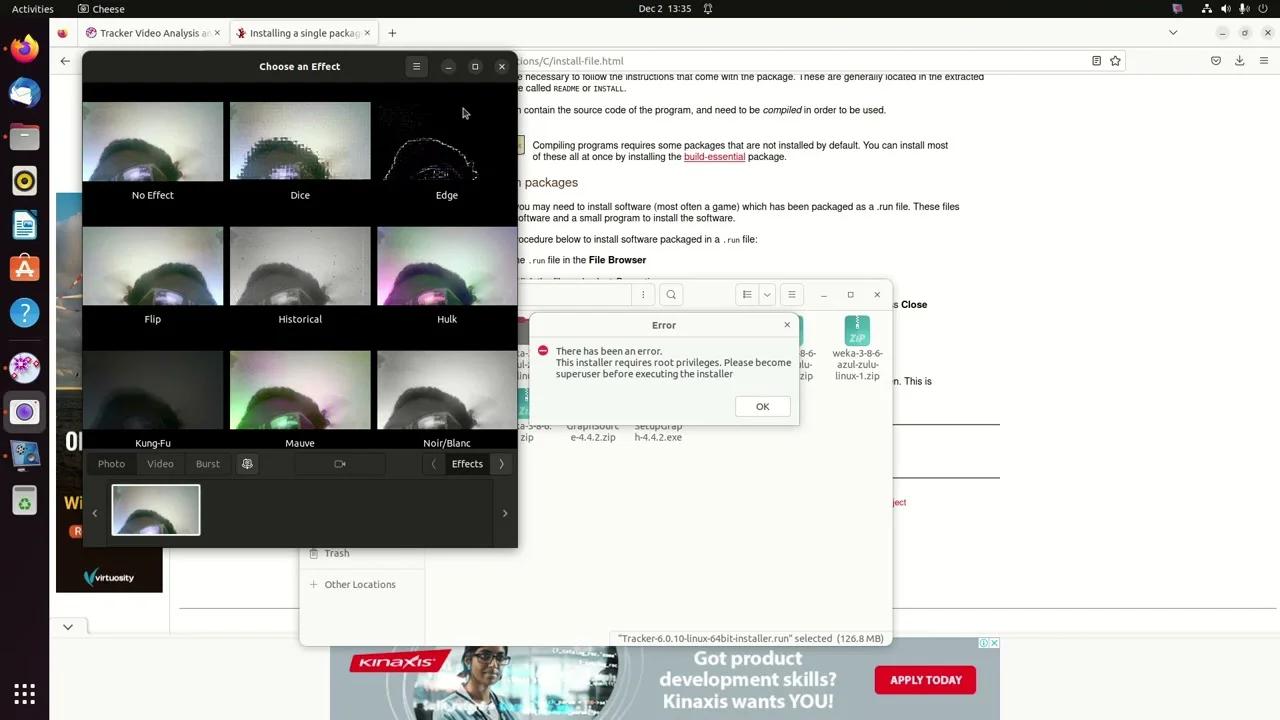
Task: Collapse the panel using the bottom-left chevron
Action: point(67,626)
